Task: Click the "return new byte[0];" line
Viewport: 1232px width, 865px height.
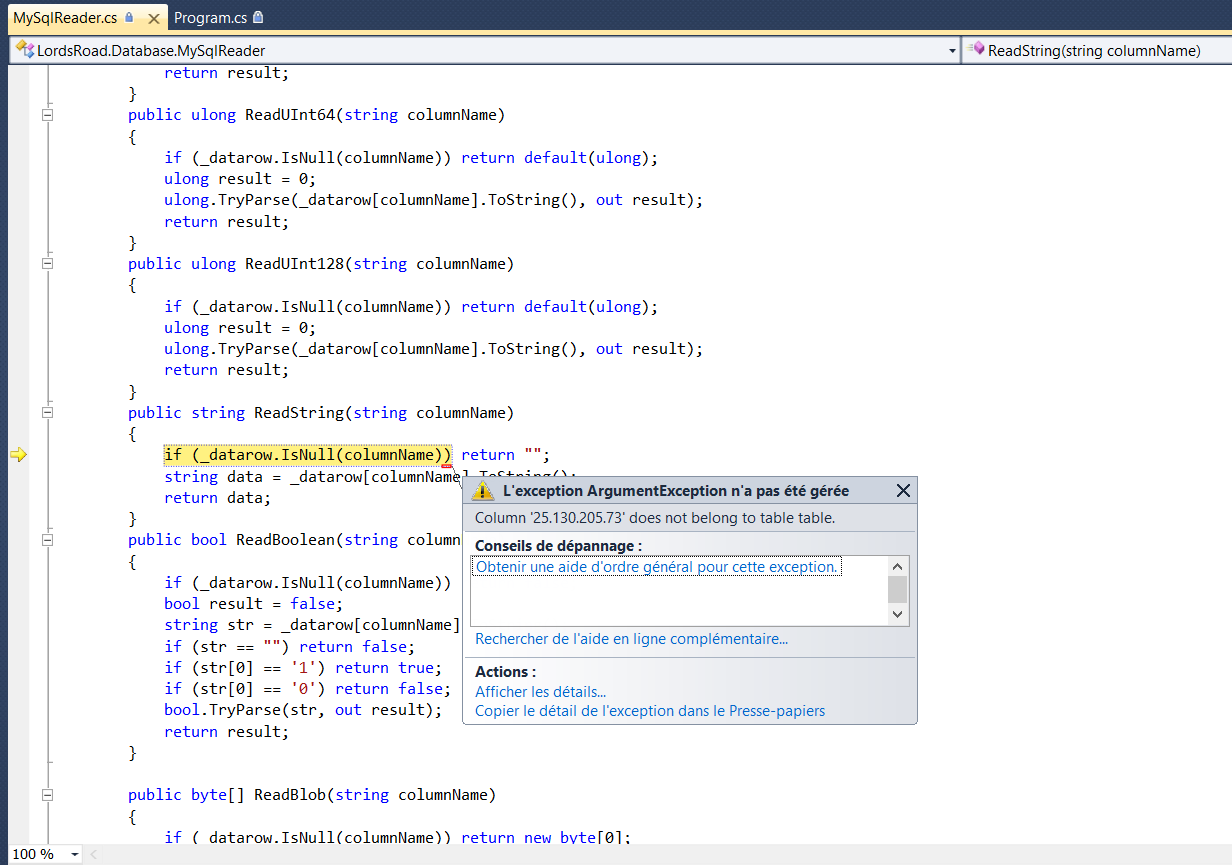Action: [x=546, y=838]
